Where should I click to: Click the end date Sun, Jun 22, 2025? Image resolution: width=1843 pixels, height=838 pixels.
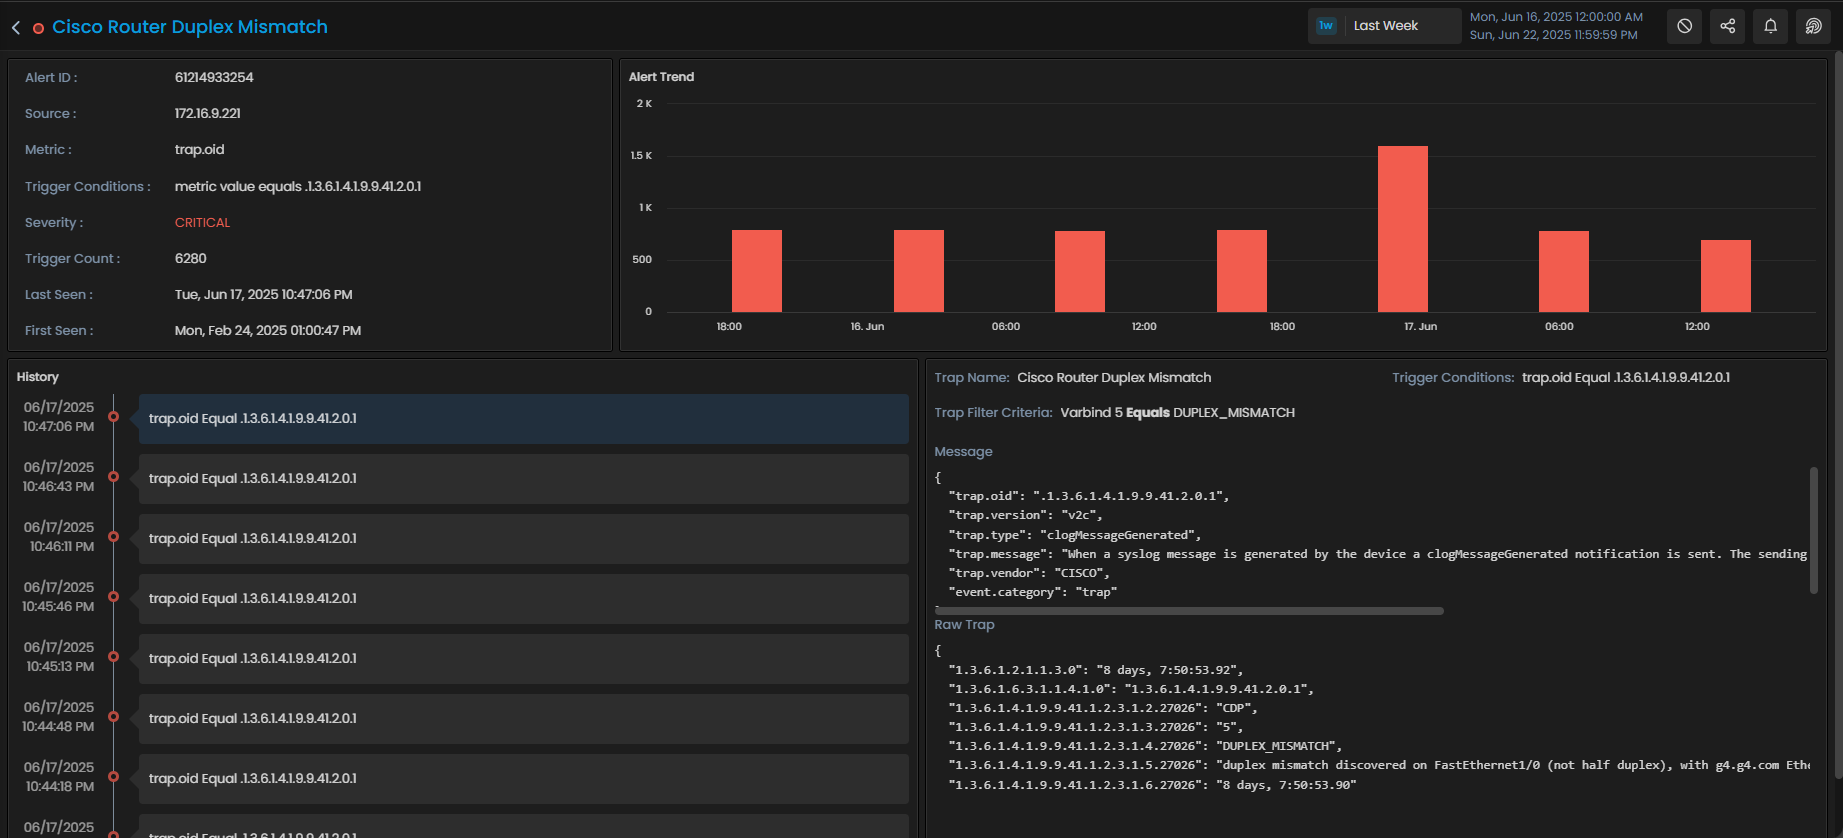[1554, 35]
